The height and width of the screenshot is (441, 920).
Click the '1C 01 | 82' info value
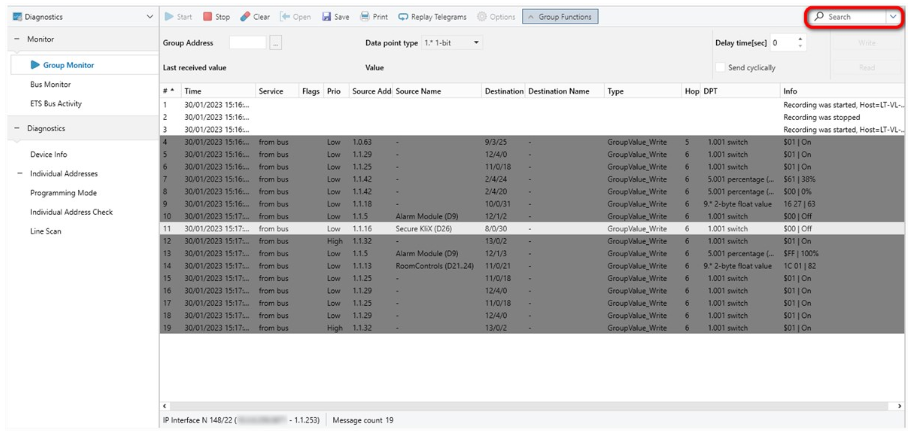pyautogui.click(x=800, y=266)
